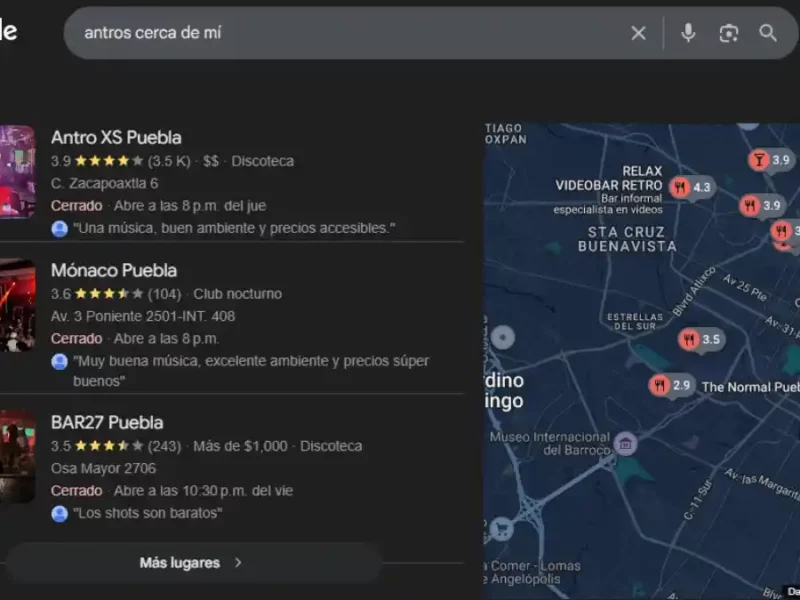This screenshot has width=800, height=600.
Task: Click the reviewer avatar beside 'Muy buena música'
Action: (x=60, y=362)
